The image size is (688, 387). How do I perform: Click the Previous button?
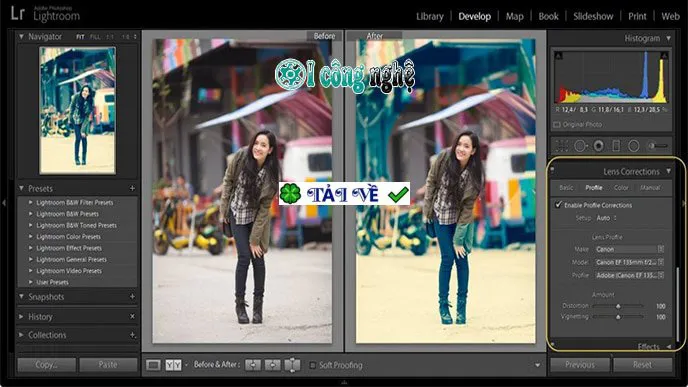point(580,365)
